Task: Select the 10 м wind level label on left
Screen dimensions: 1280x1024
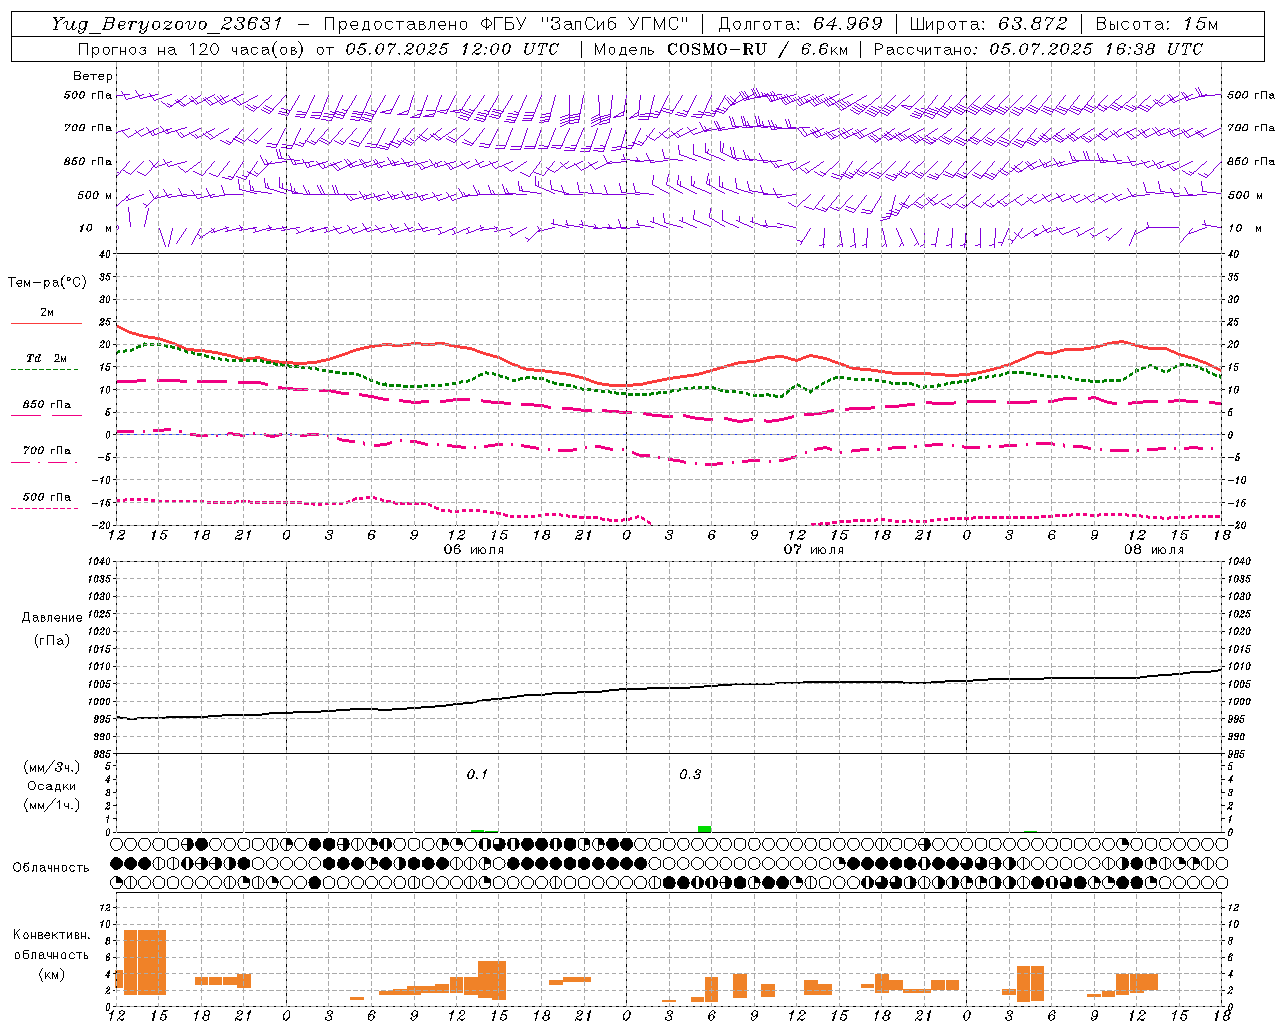Action: [96, 228]
